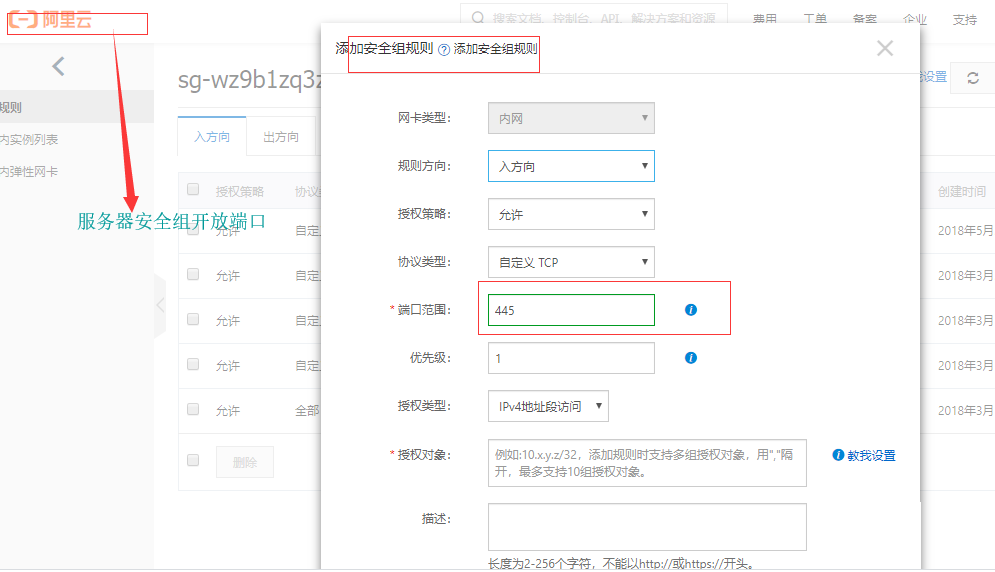Click the info icon beside priority field
This screenshot has width=995, height=572.
[x=691, y=358]
